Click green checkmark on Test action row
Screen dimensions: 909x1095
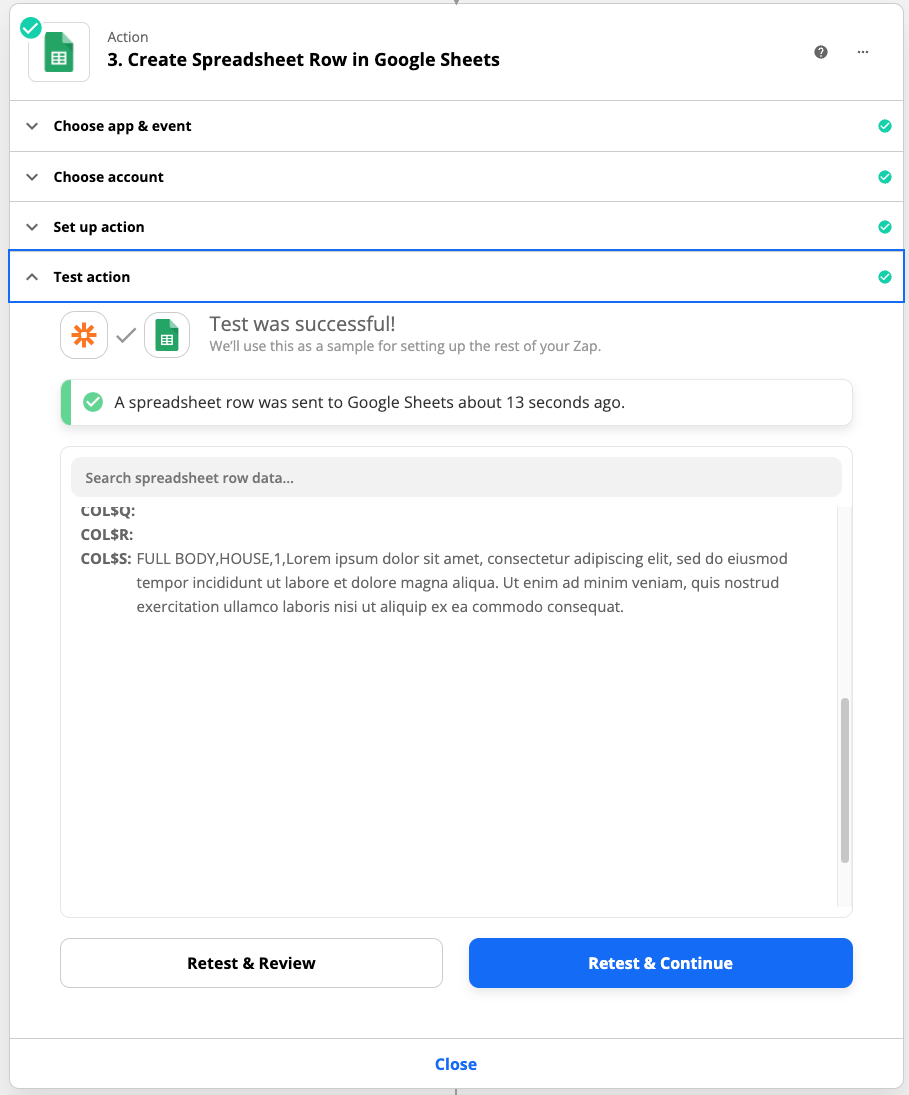coord(885,277)
